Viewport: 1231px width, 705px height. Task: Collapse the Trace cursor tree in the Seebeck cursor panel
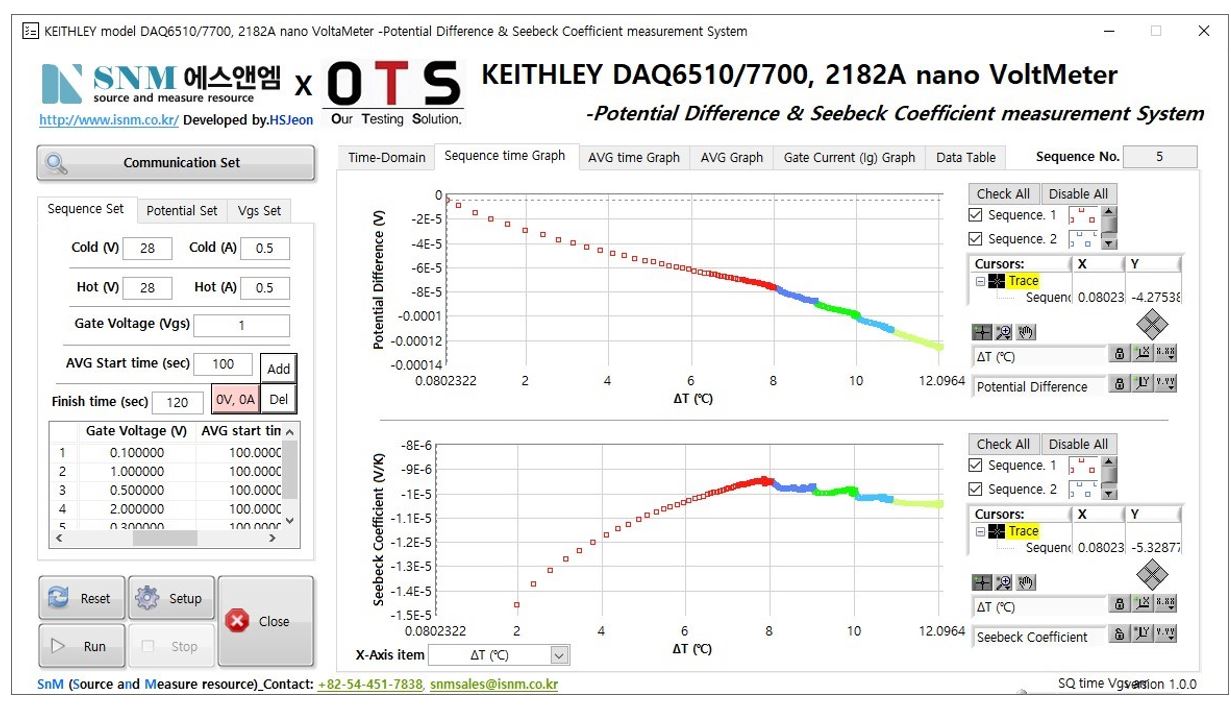[980, 531]
